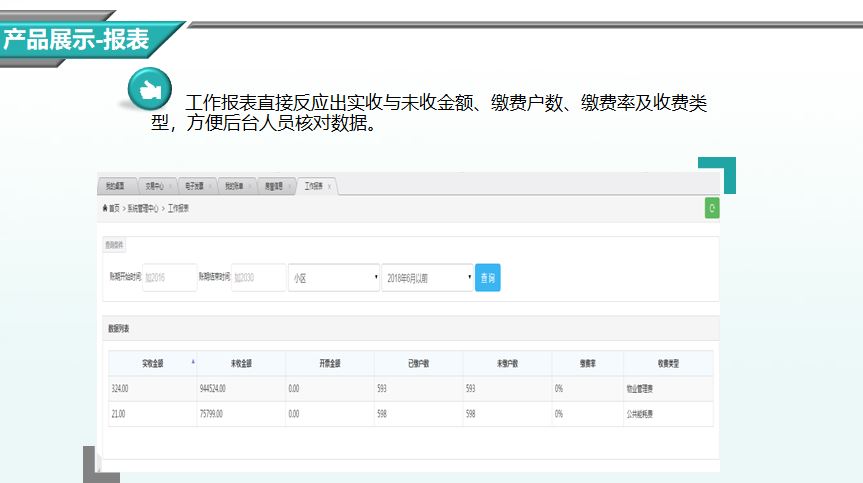Click the 收费类型 column header
Image resolution: width=863 pixels, height=483 pixels.
[668, 364]
